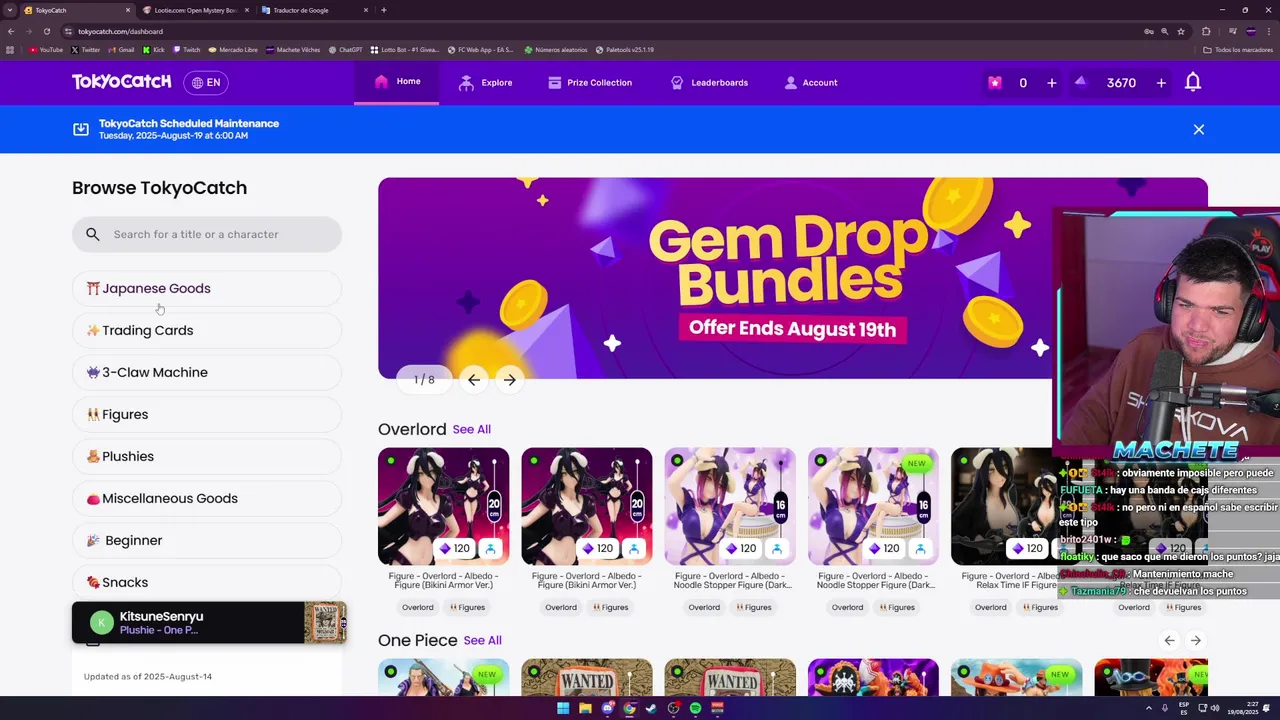Add gems with the plus beside 3670
This screenshot has width=1280, height=720.
(1161, 83)
